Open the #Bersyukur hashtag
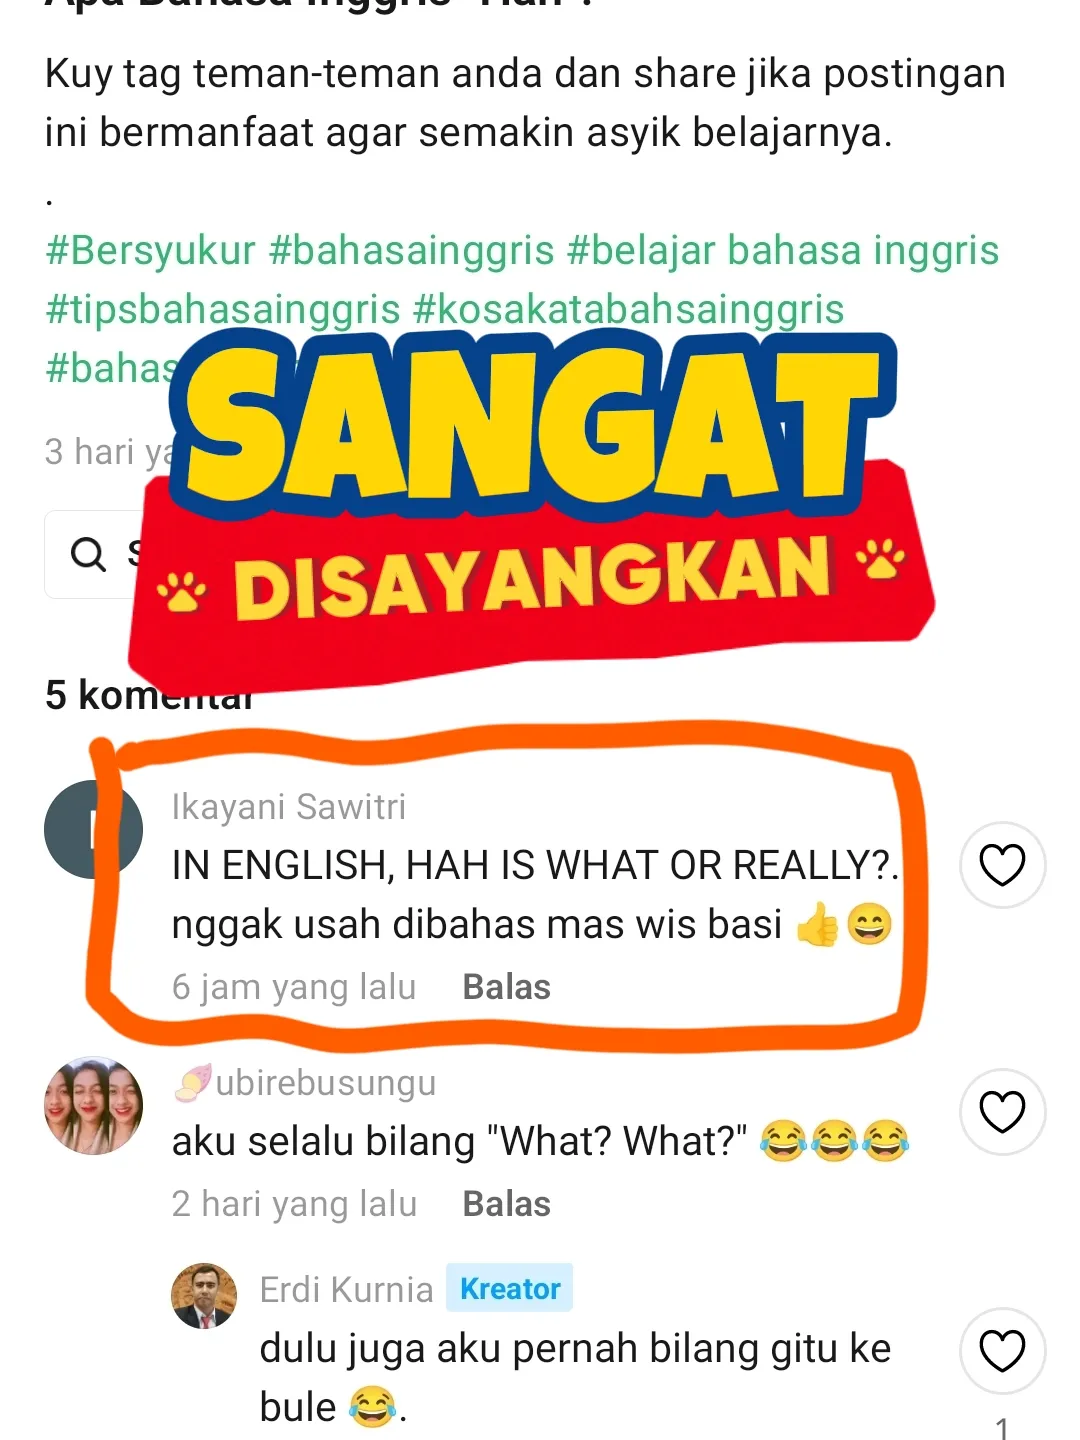The height and width of the screenshot is (1440, 1080). tap(151, 251)
